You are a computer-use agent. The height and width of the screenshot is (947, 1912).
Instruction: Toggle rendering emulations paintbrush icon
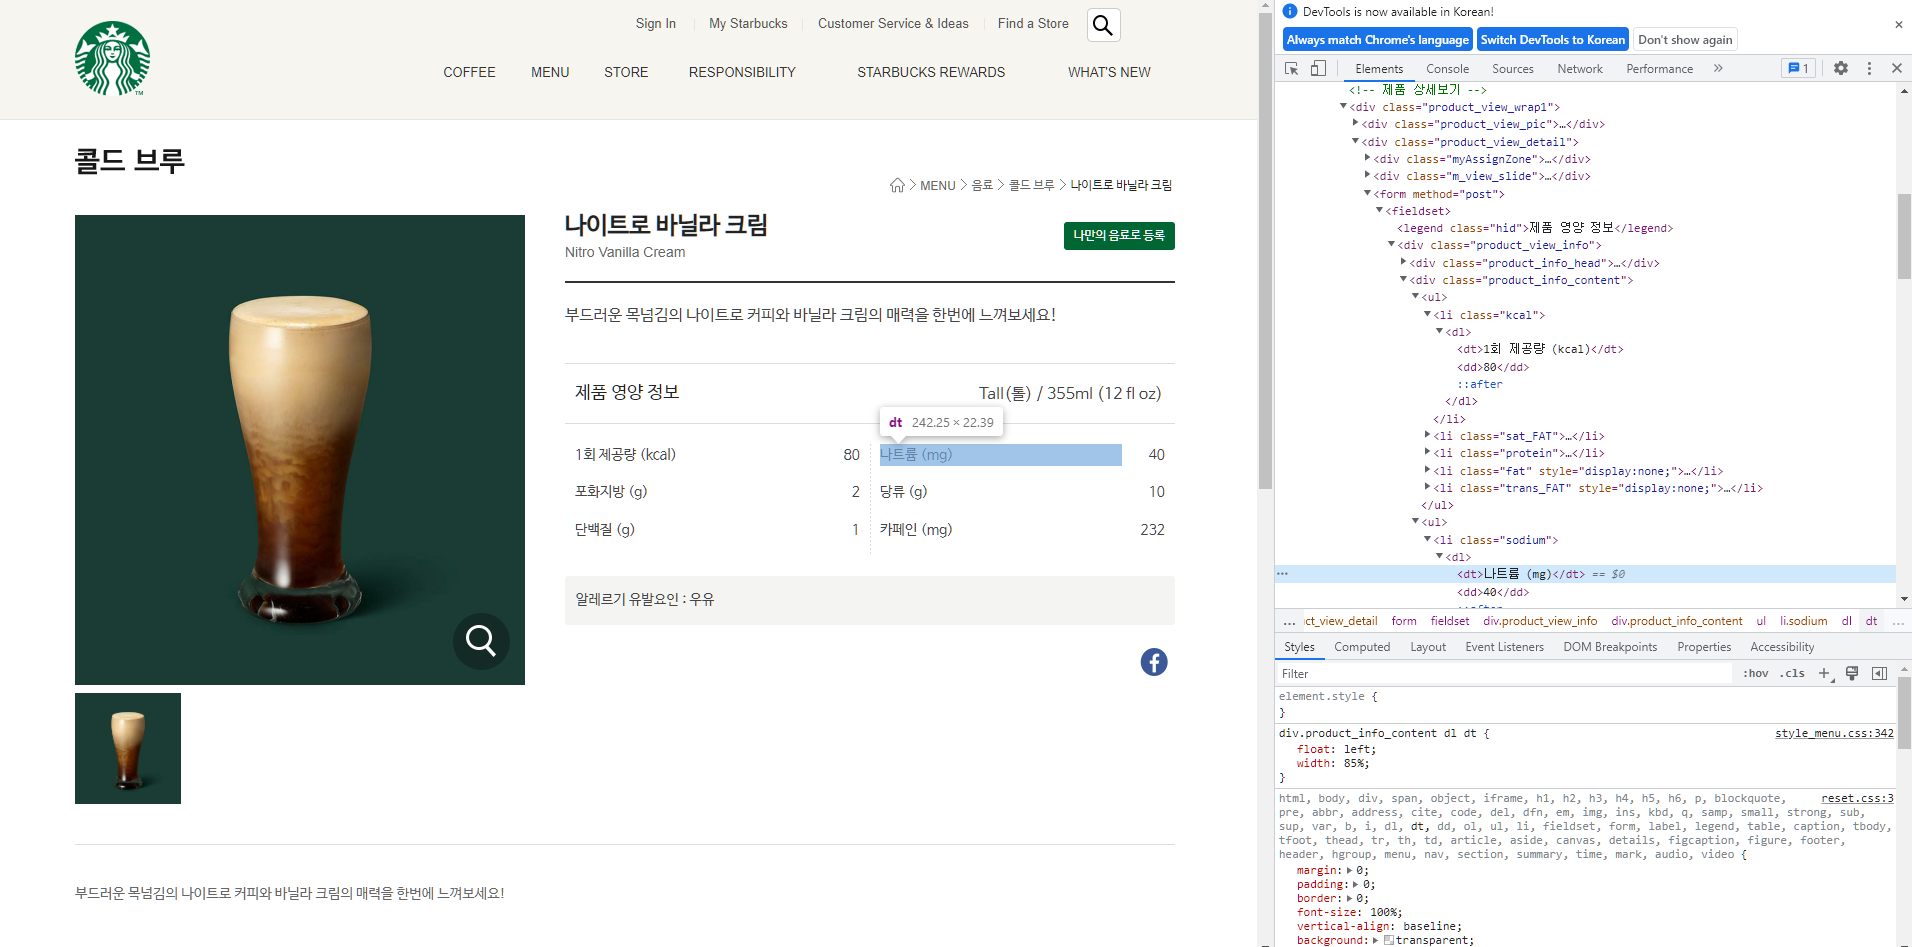pos(1852,674)
